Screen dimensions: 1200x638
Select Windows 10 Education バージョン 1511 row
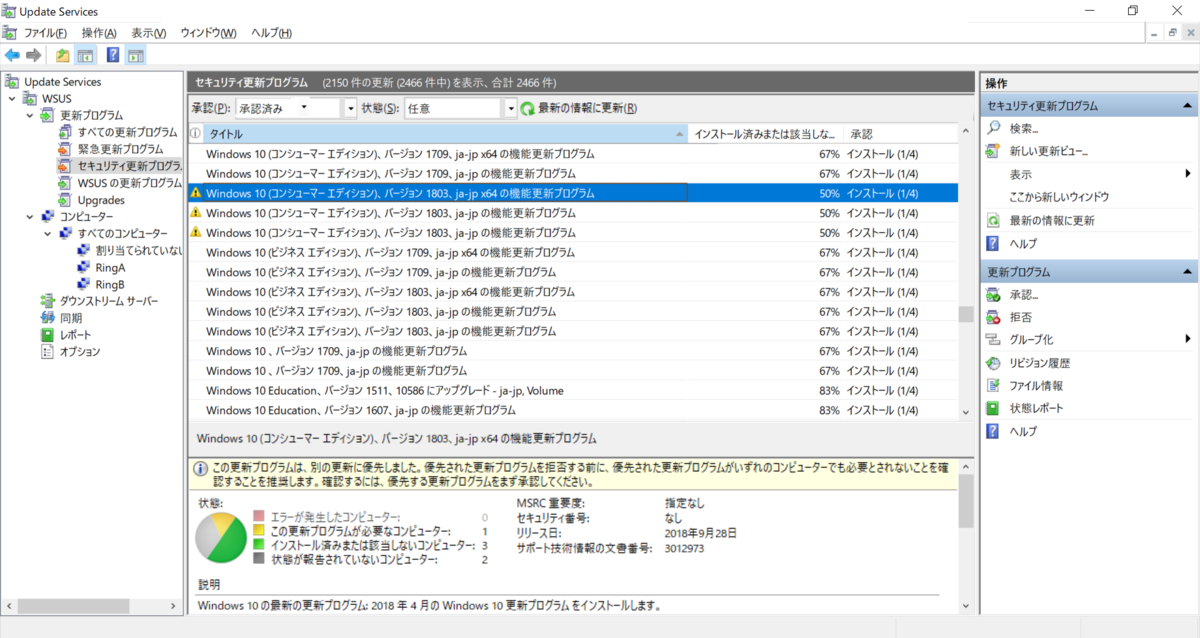[x=573, y=390]
